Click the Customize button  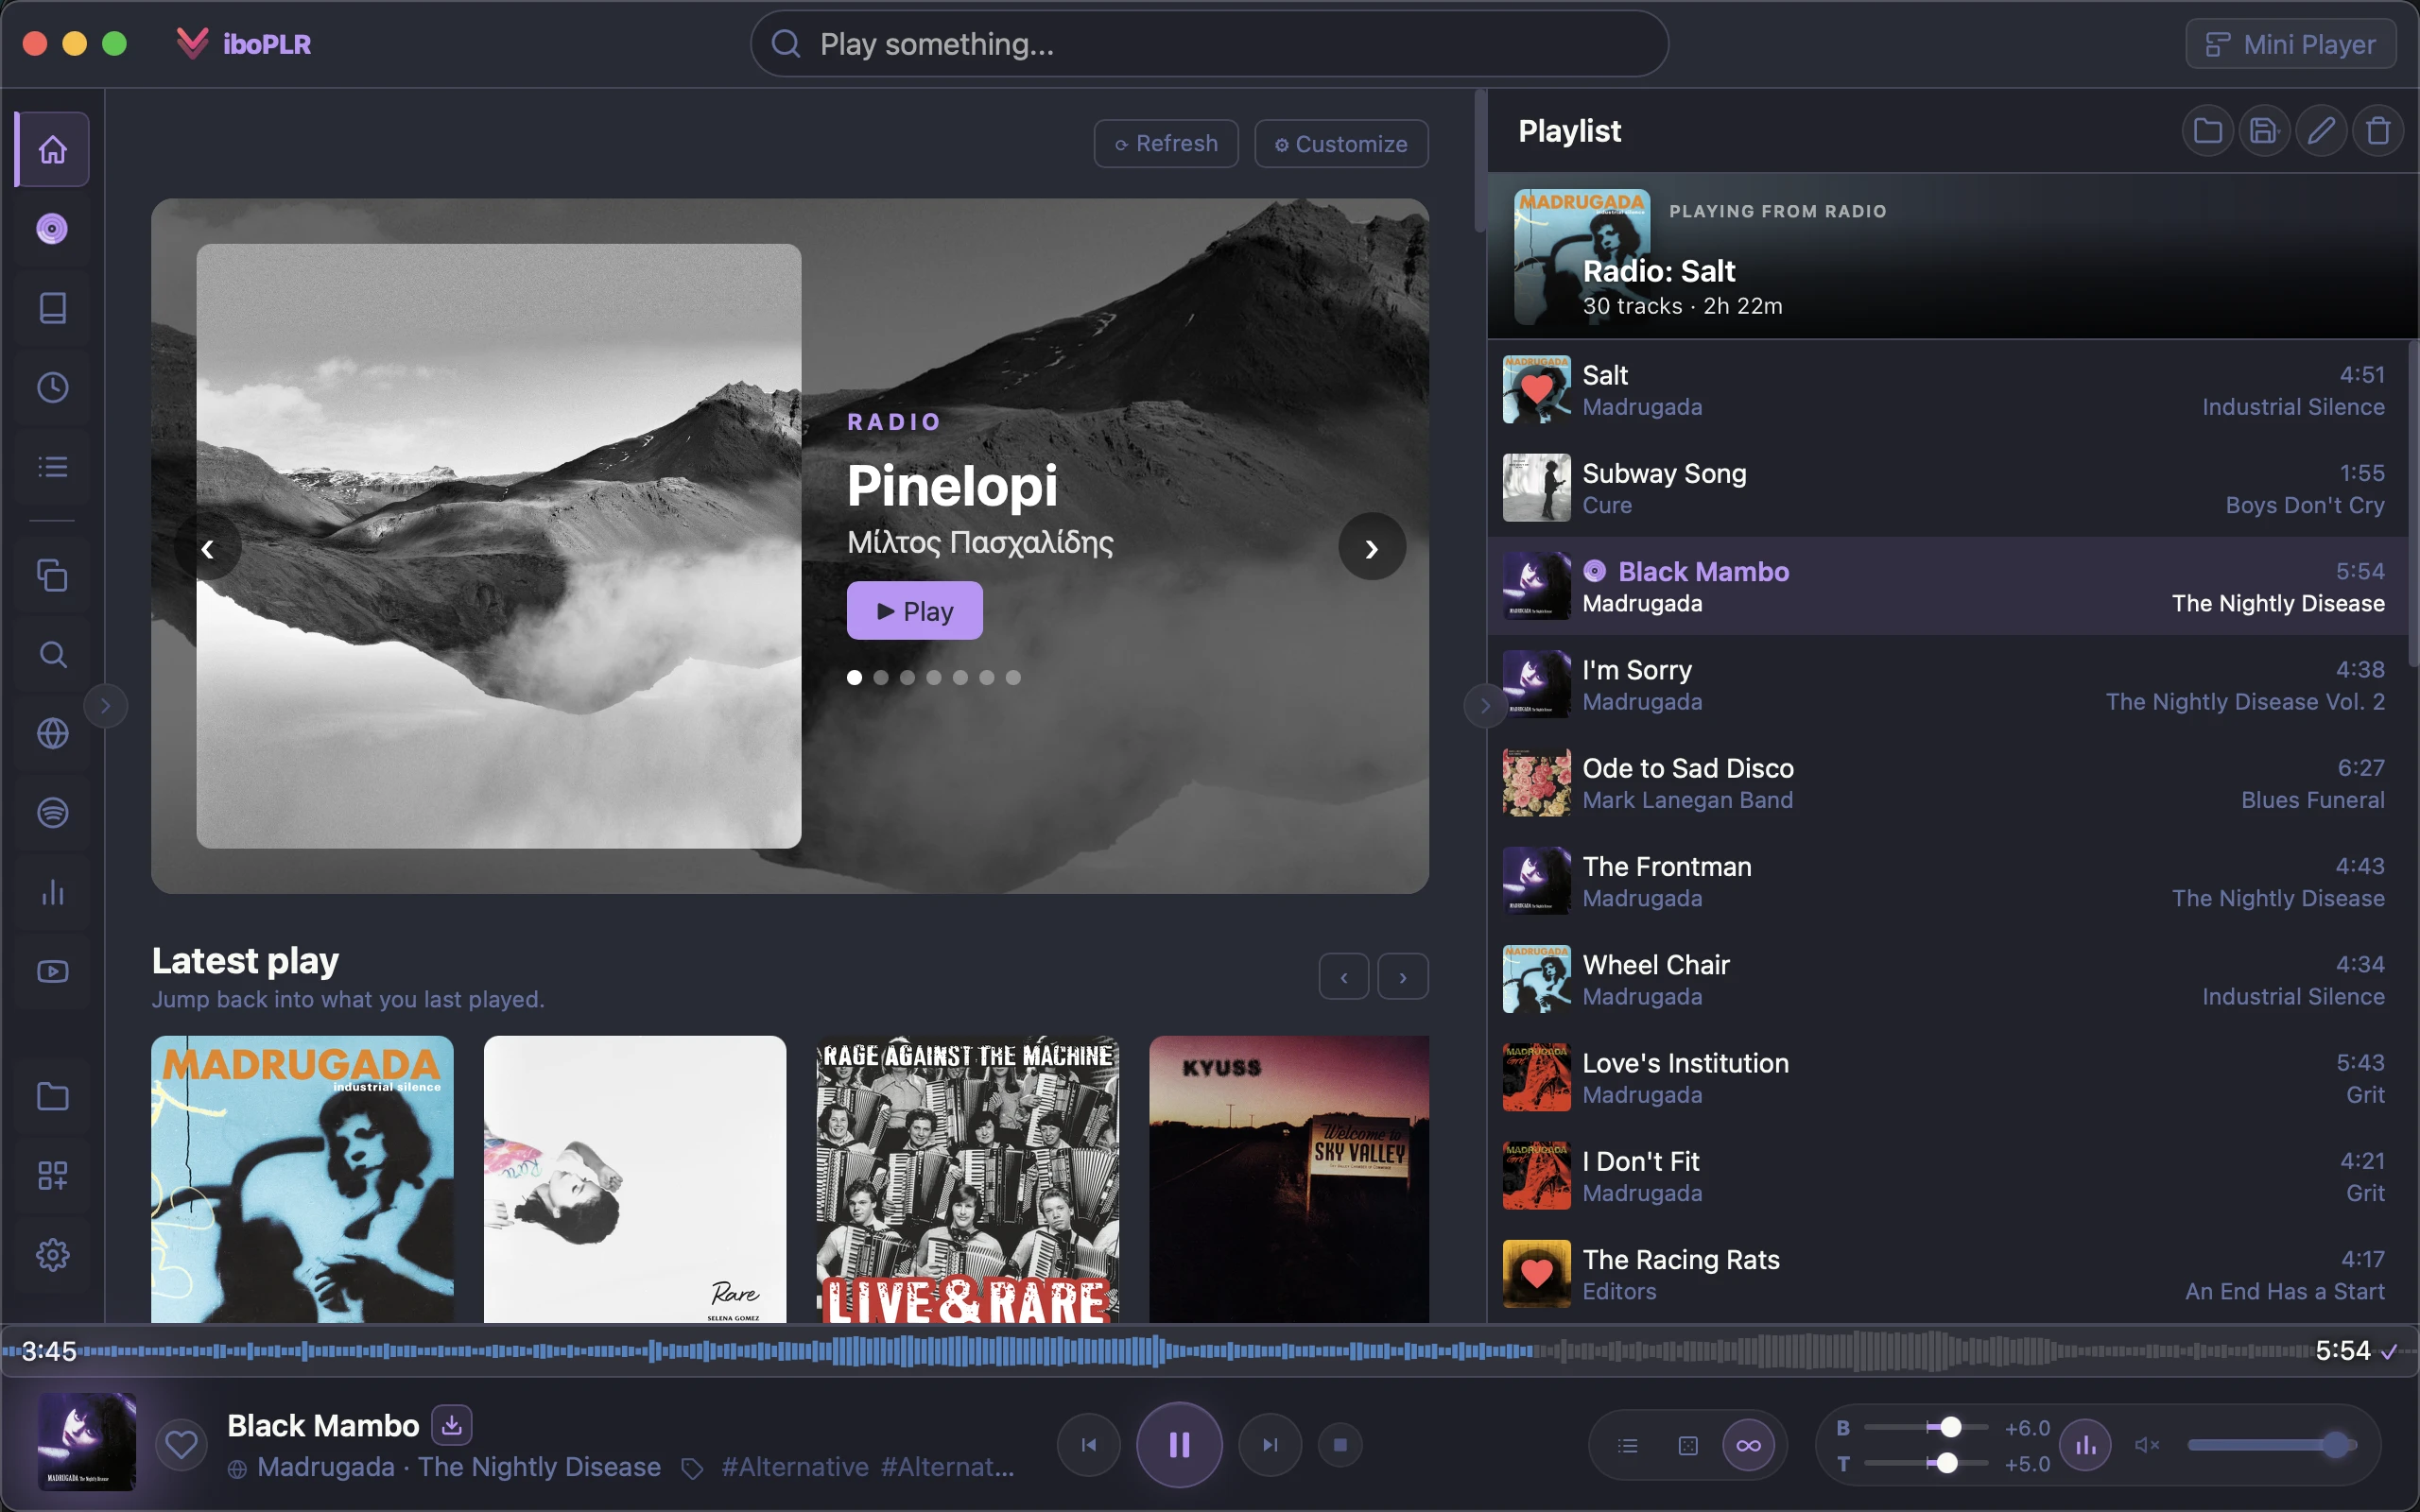1341,144
